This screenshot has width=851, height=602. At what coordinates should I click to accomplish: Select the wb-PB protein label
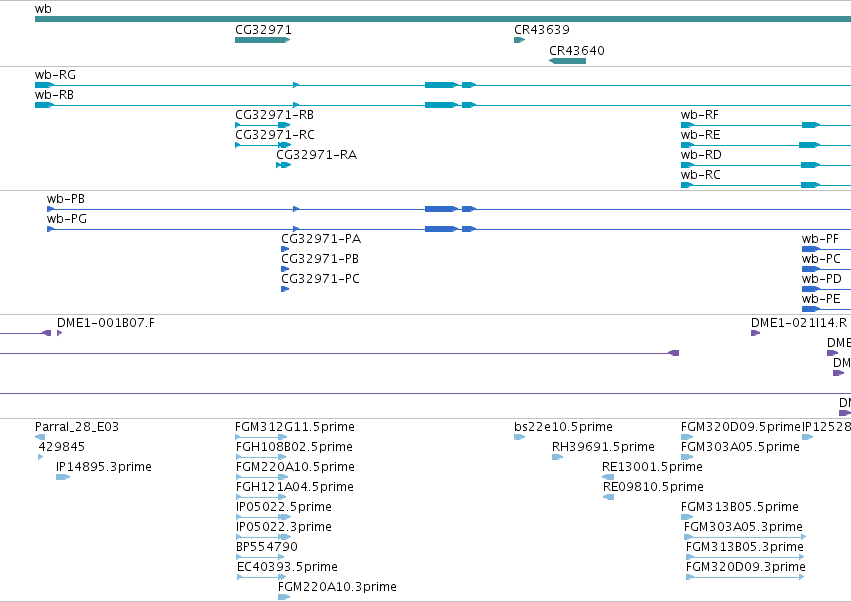click(x=66, y=199)
